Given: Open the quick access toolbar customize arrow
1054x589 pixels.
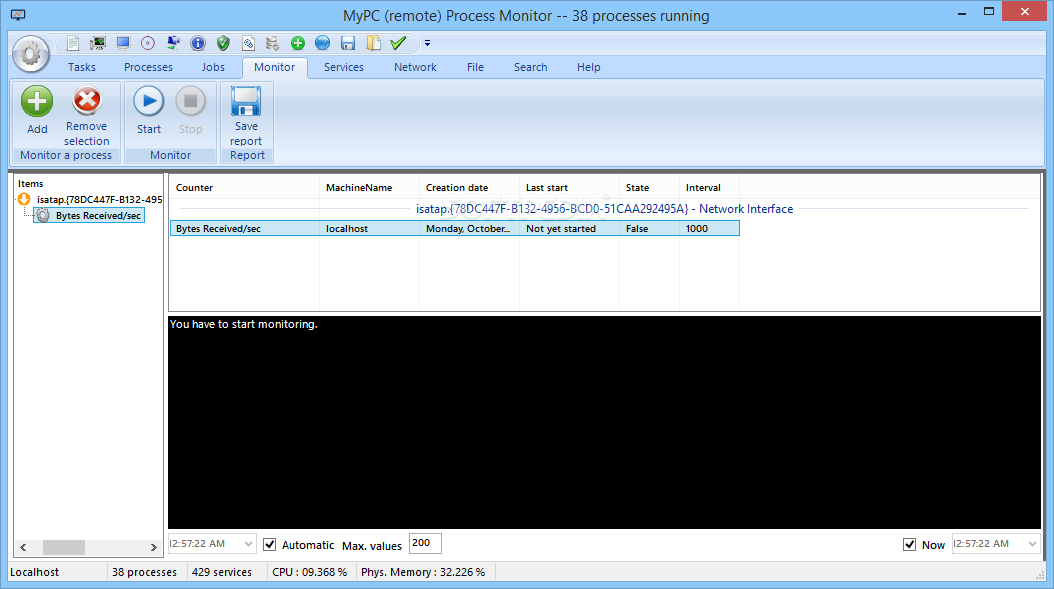Looking at the screenshot, I should [427, 43].
